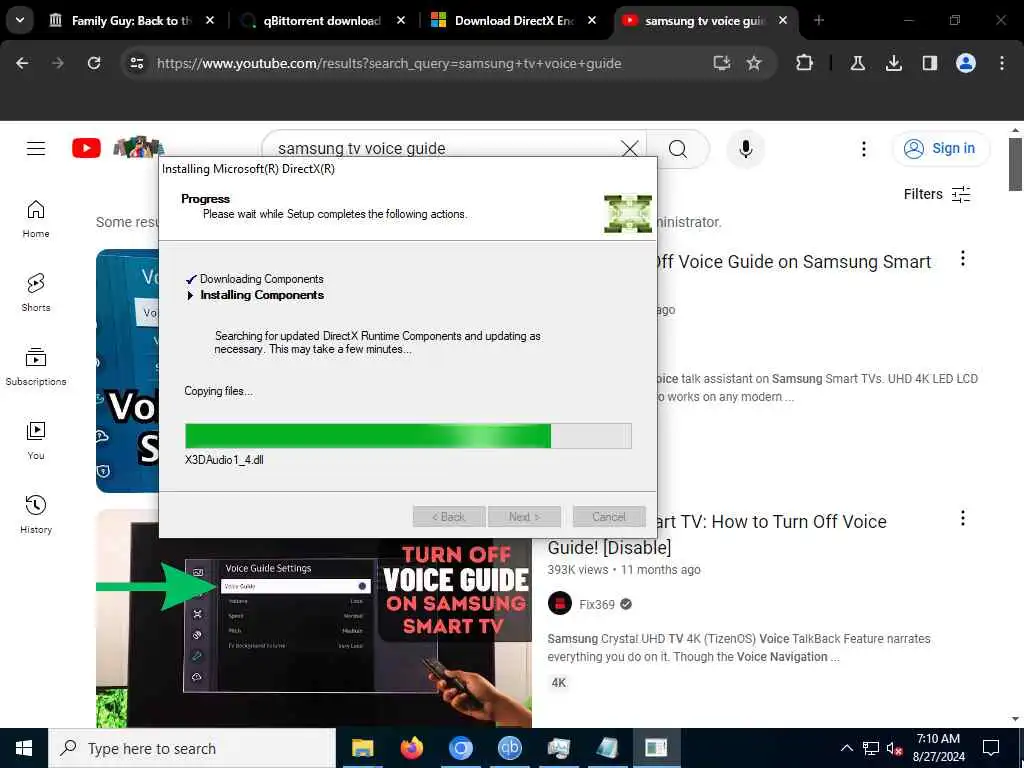The width and height of the screenshot is (1024, 768).
Task: Run YouTube search with magnifier button
Action: coord(678,149)
